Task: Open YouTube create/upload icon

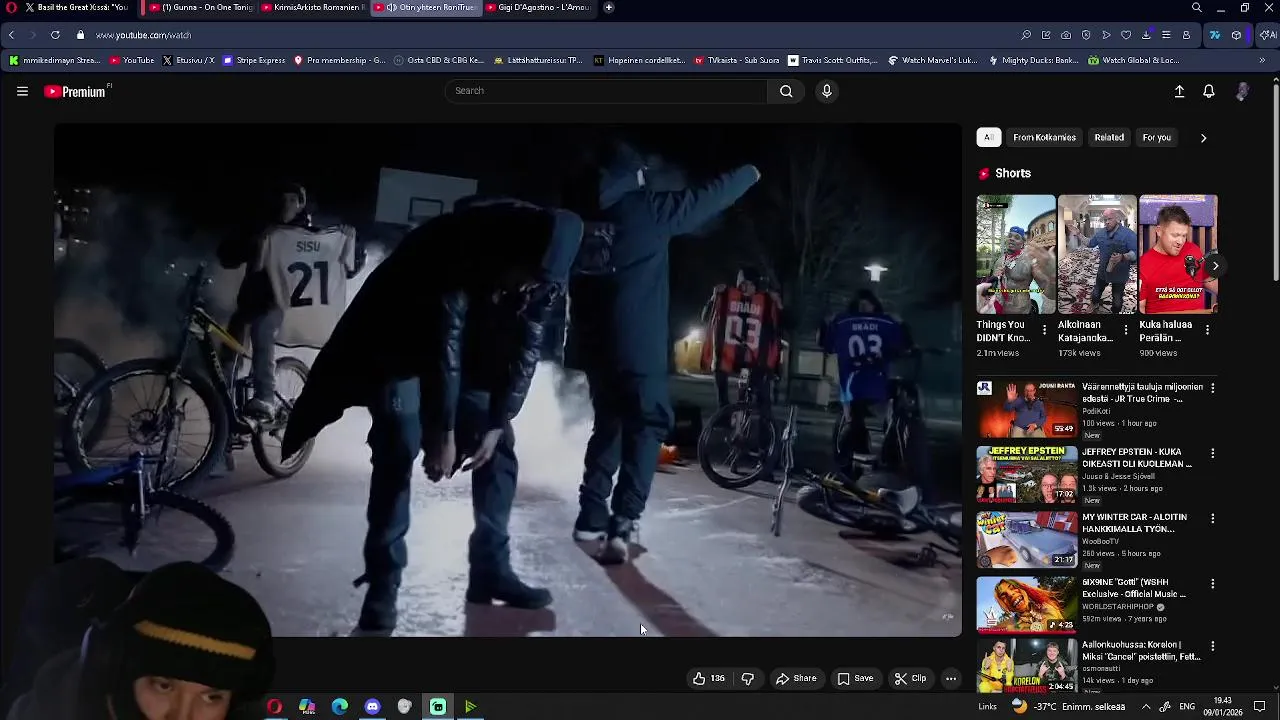Action: [x=1179, y=91]
